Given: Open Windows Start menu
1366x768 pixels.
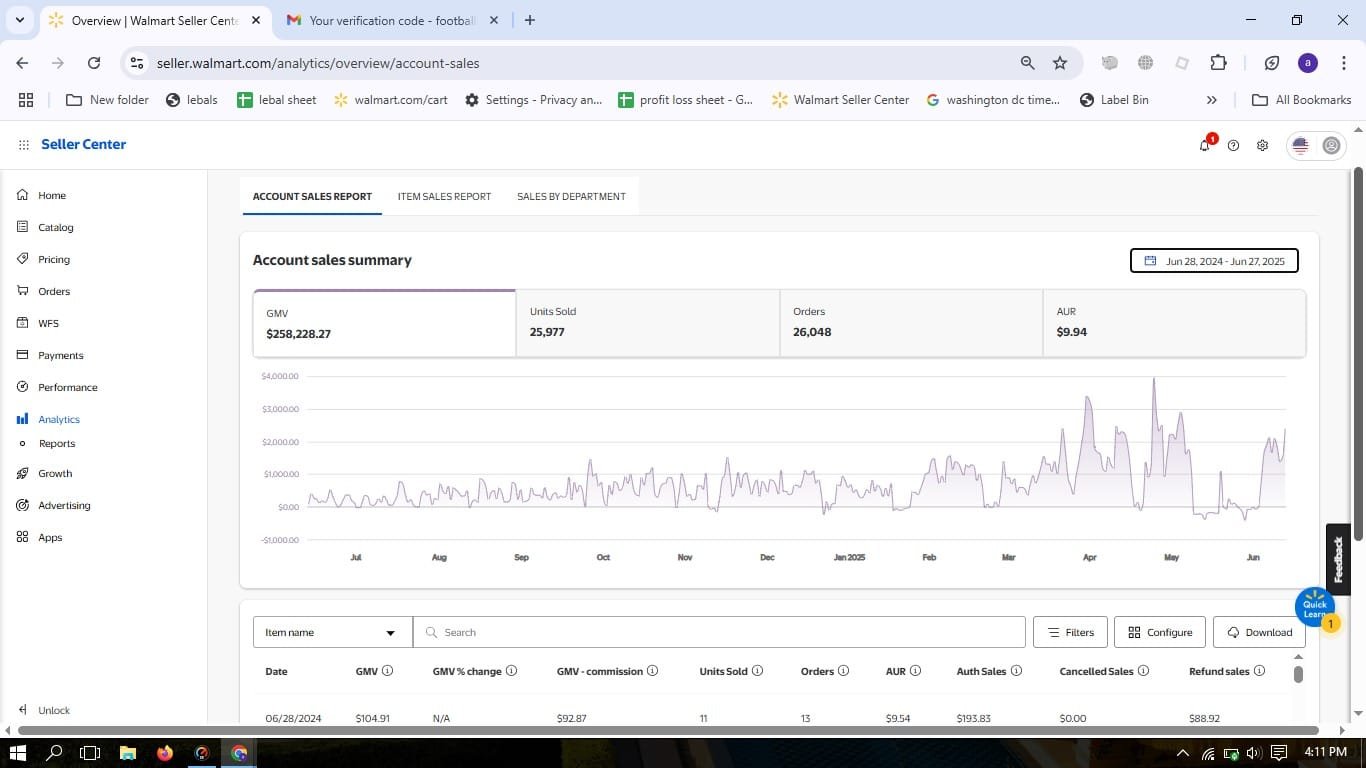Looking at the screenshot, I should [x=17, y=753].
